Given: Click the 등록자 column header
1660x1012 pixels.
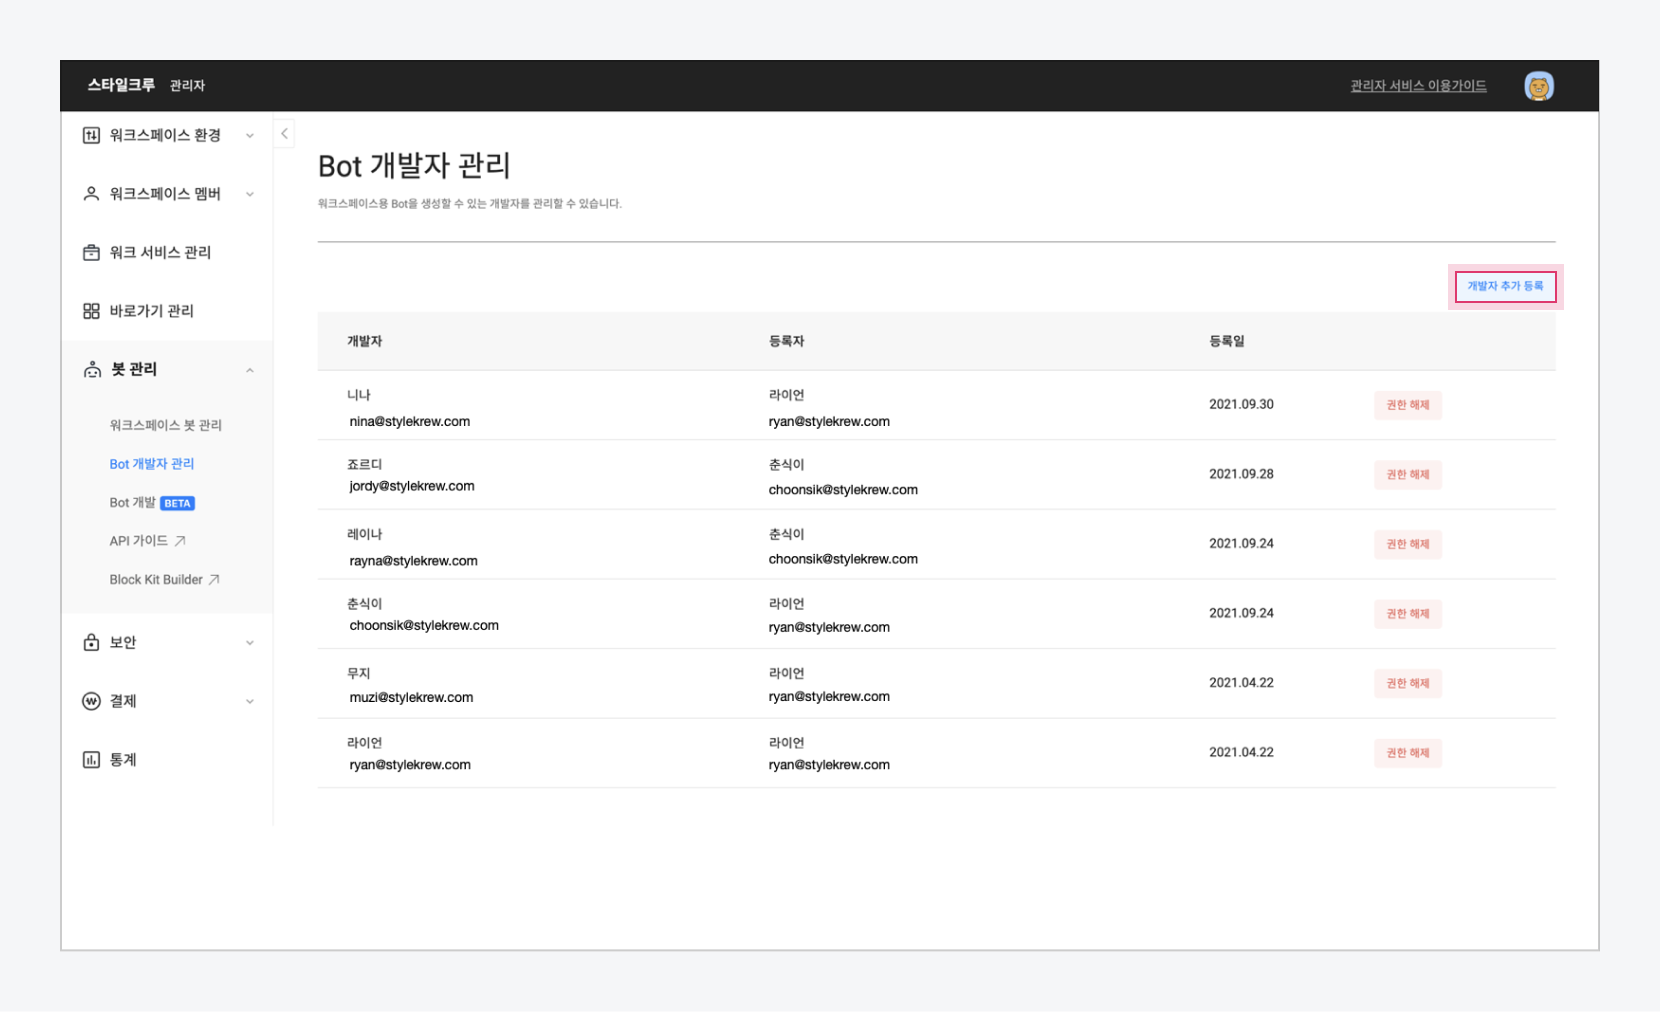Looking at the screenshot, I should pos(786,341).
